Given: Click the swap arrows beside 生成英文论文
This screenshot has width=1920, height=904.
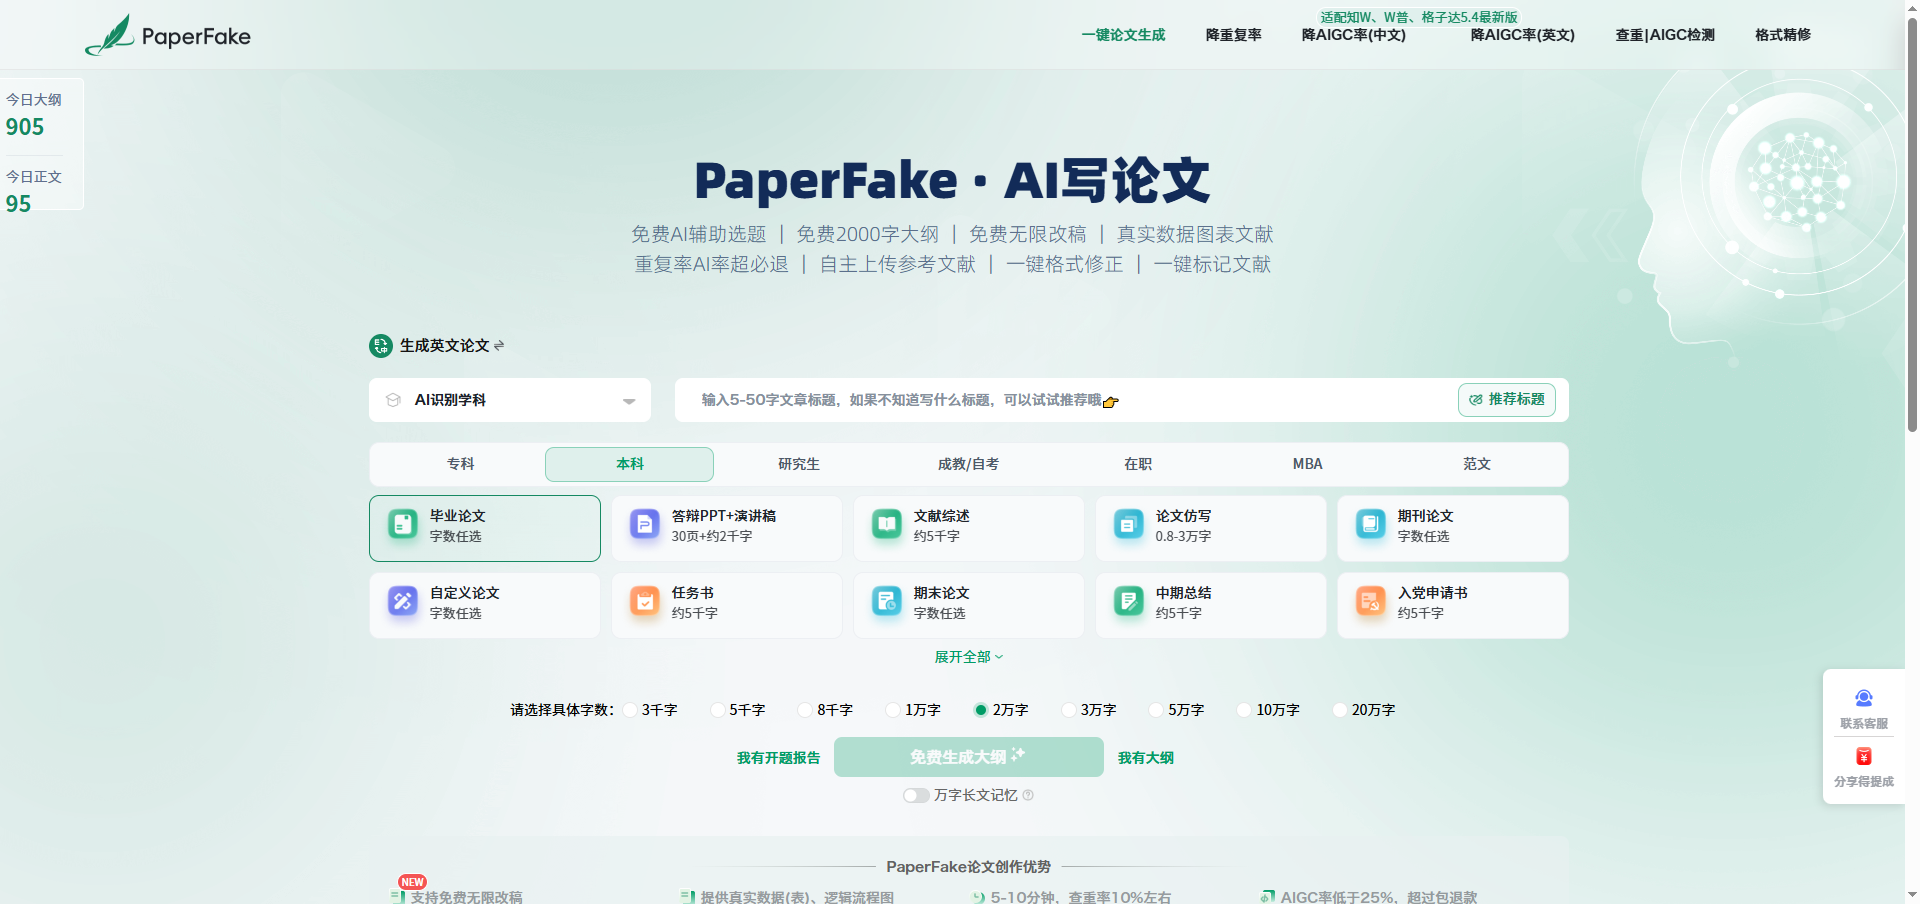Looking at the screenshot, I should [499, 345].
